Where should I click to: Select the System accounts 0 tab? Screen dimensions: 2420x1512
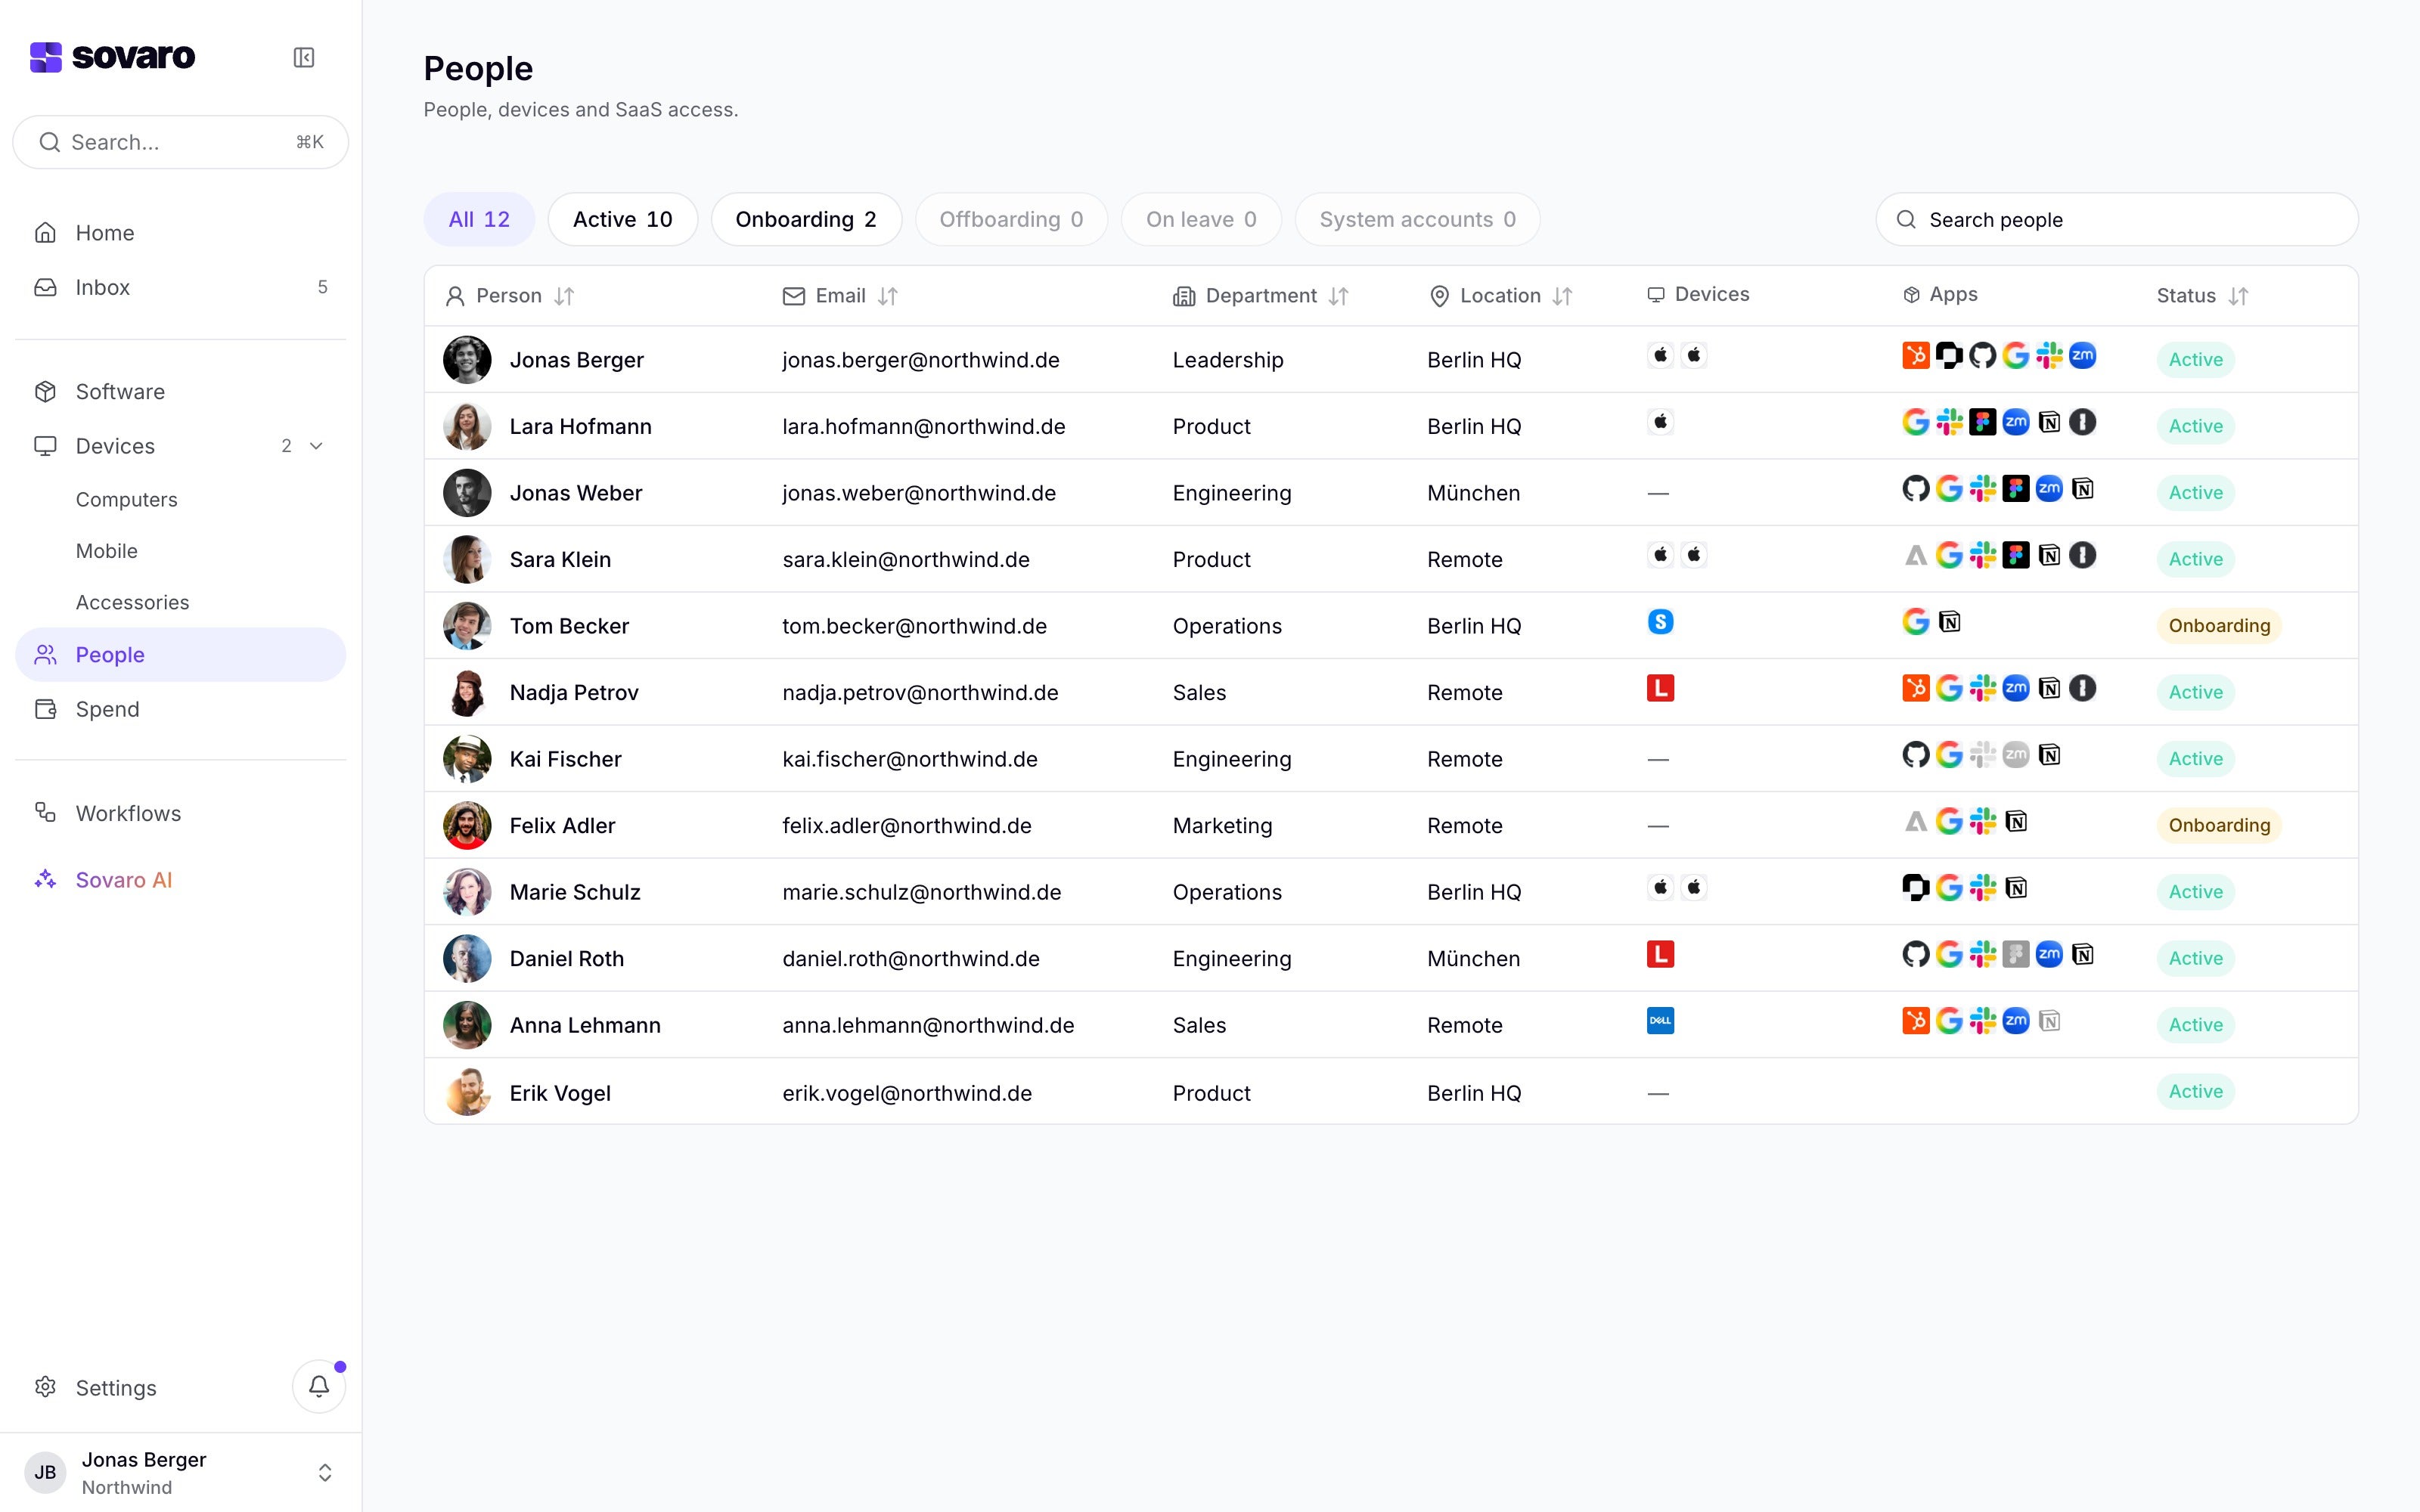pos(1417,219)
